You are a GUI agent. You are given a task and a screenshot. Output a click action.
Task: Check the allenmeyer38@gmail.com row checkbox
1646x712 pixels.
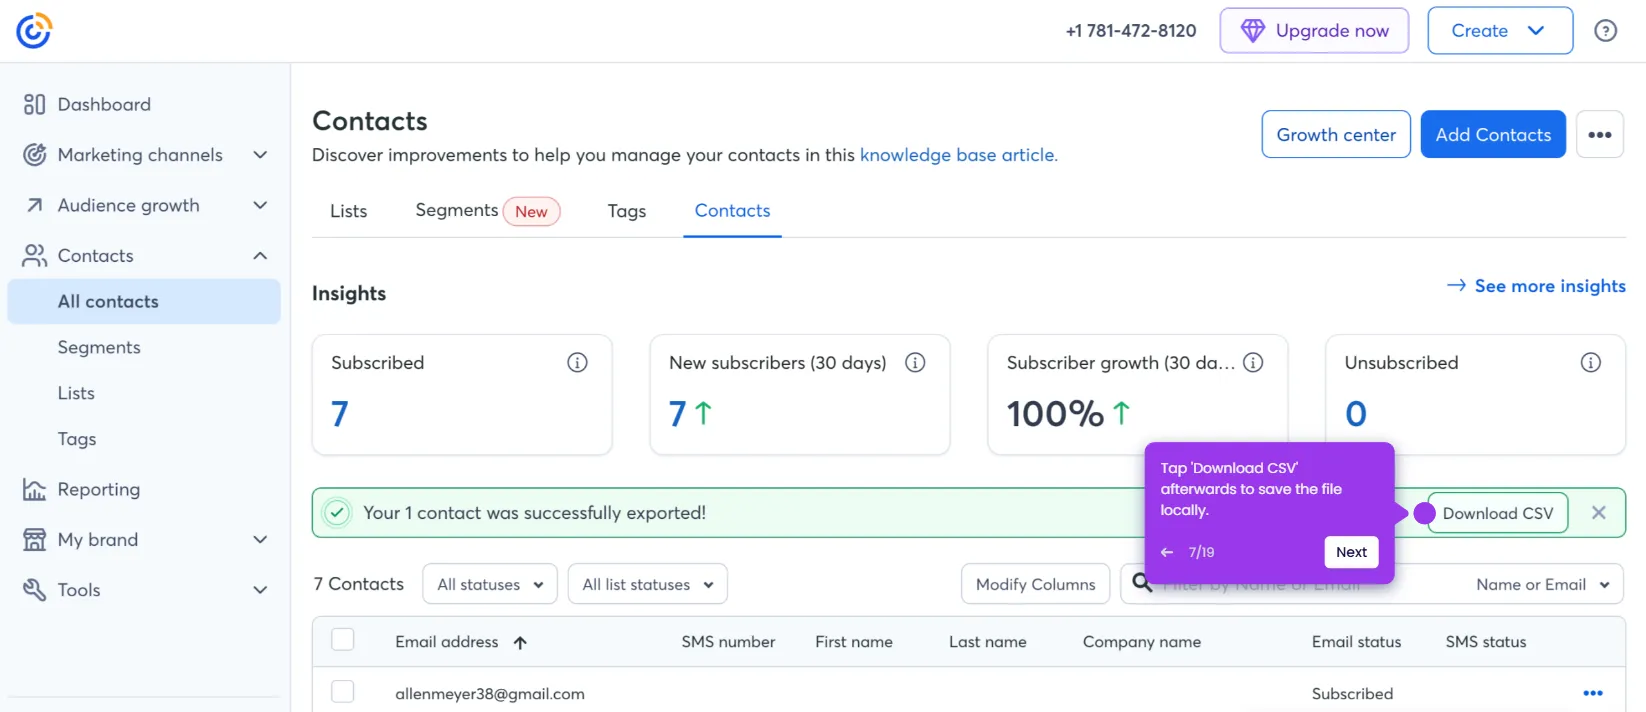coord(343,692)
